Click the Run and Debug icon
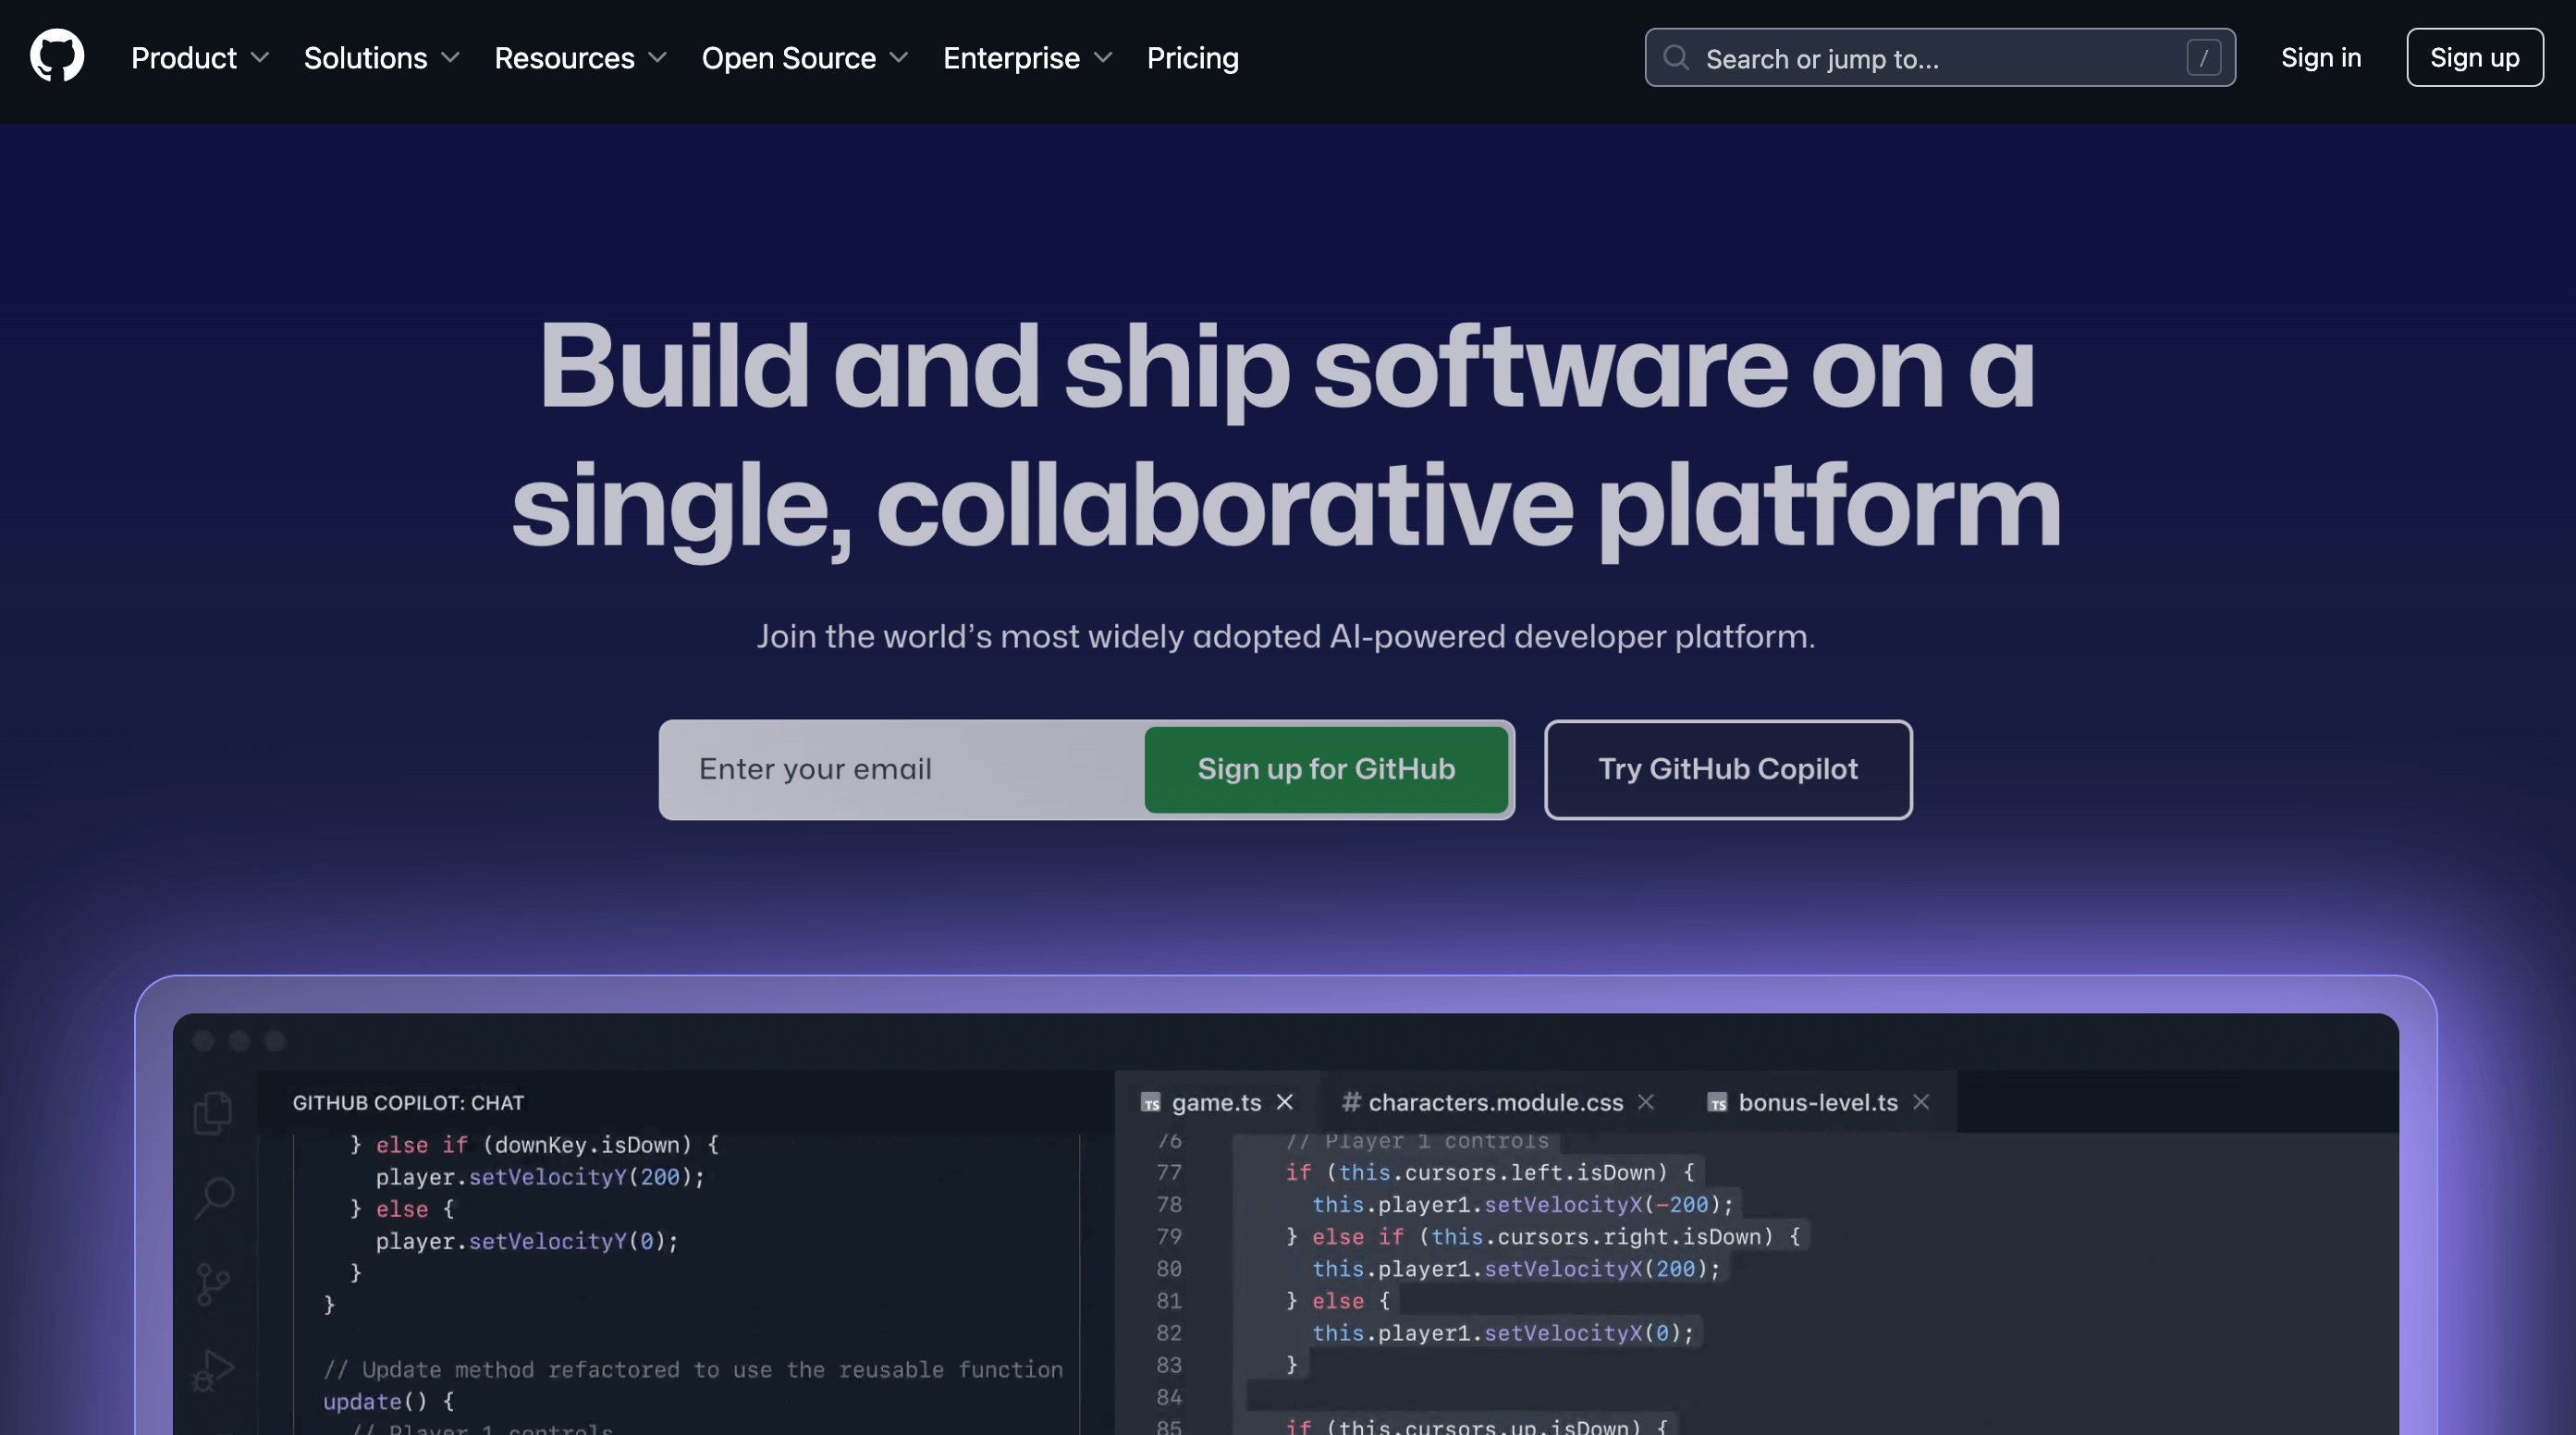Screen dimensions: 2576x1435 pyautogui.click(x=213, y=1370)
